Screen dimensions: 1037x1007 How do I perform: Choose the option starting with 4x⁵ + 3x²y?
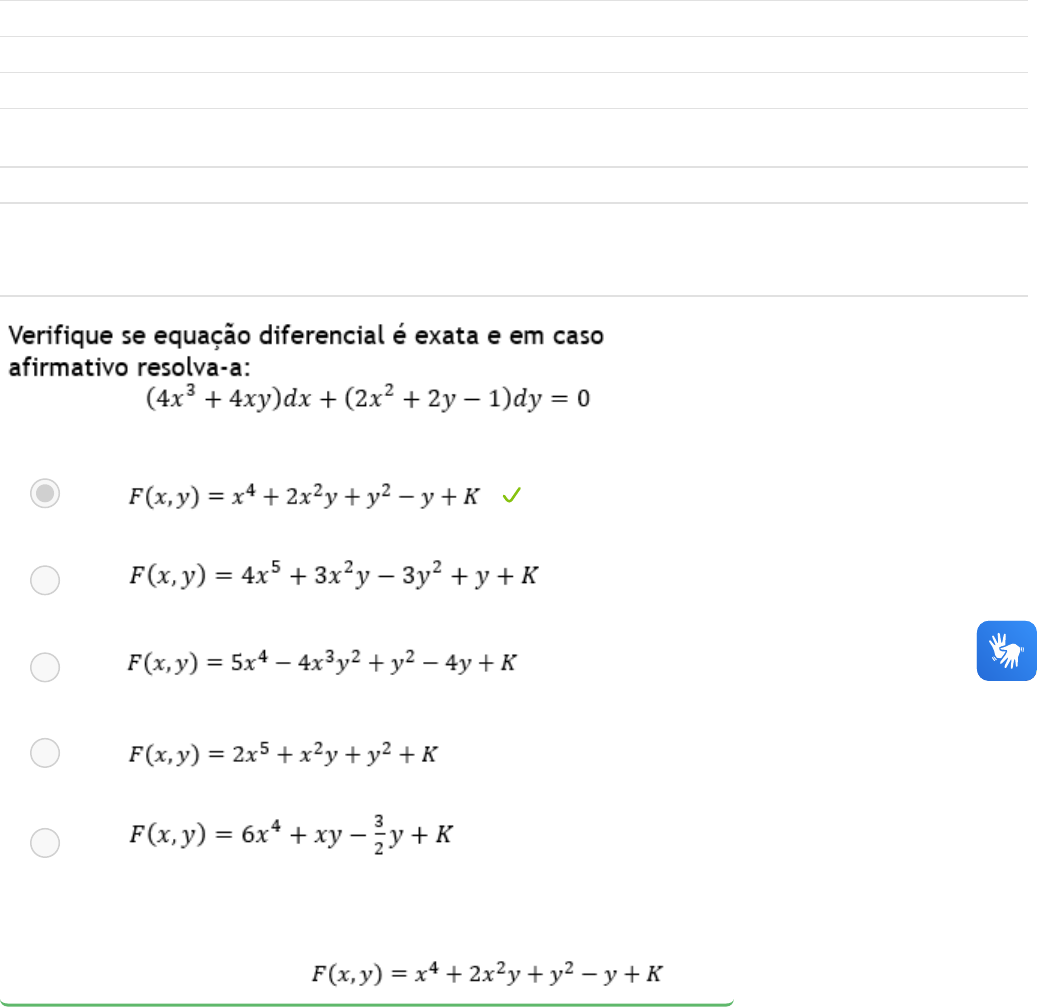(45, 580)
